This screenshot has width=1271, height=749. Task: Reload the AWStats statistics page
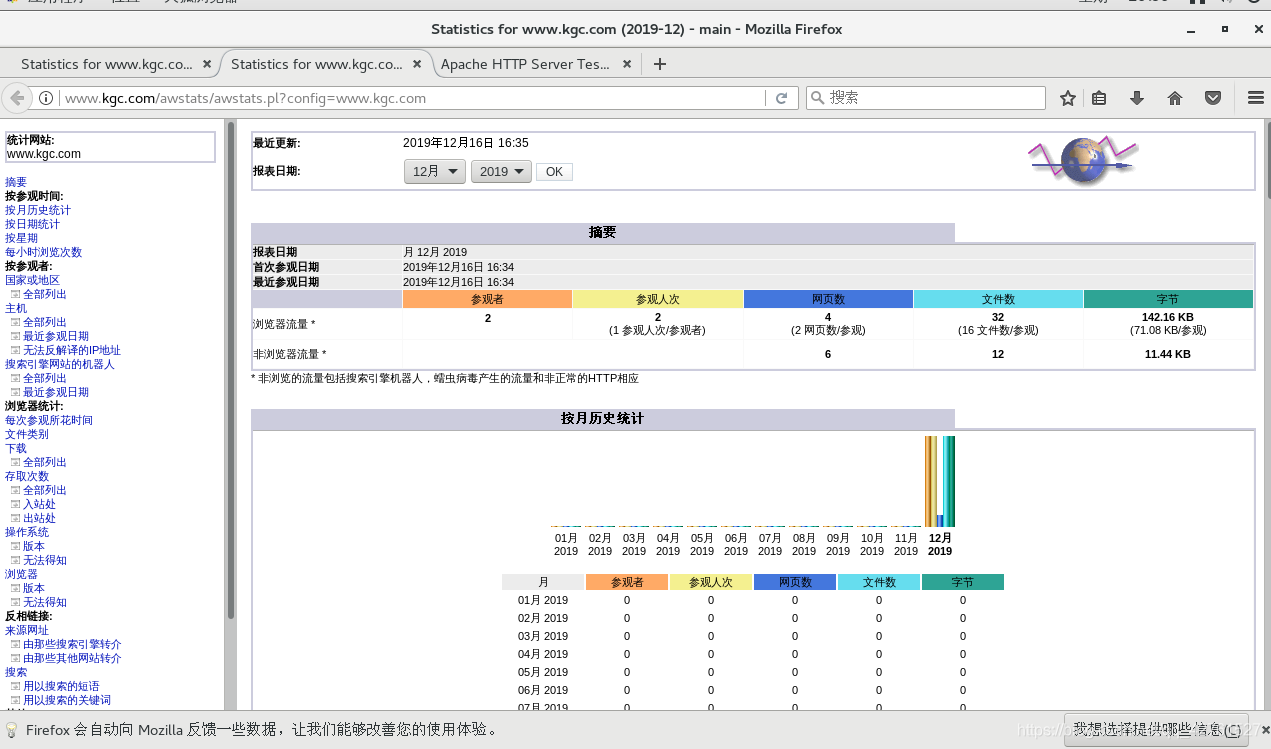tap(781, 98)
